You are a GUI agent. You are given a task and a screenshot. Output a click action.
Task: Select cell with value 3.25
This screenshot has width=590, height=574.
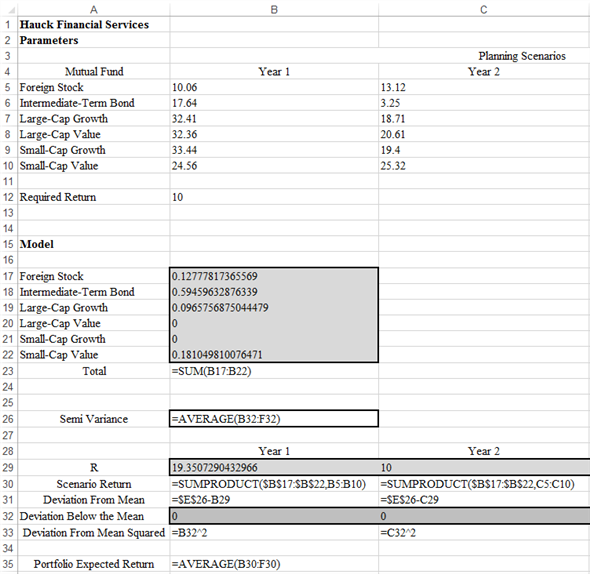pos(484,103)
